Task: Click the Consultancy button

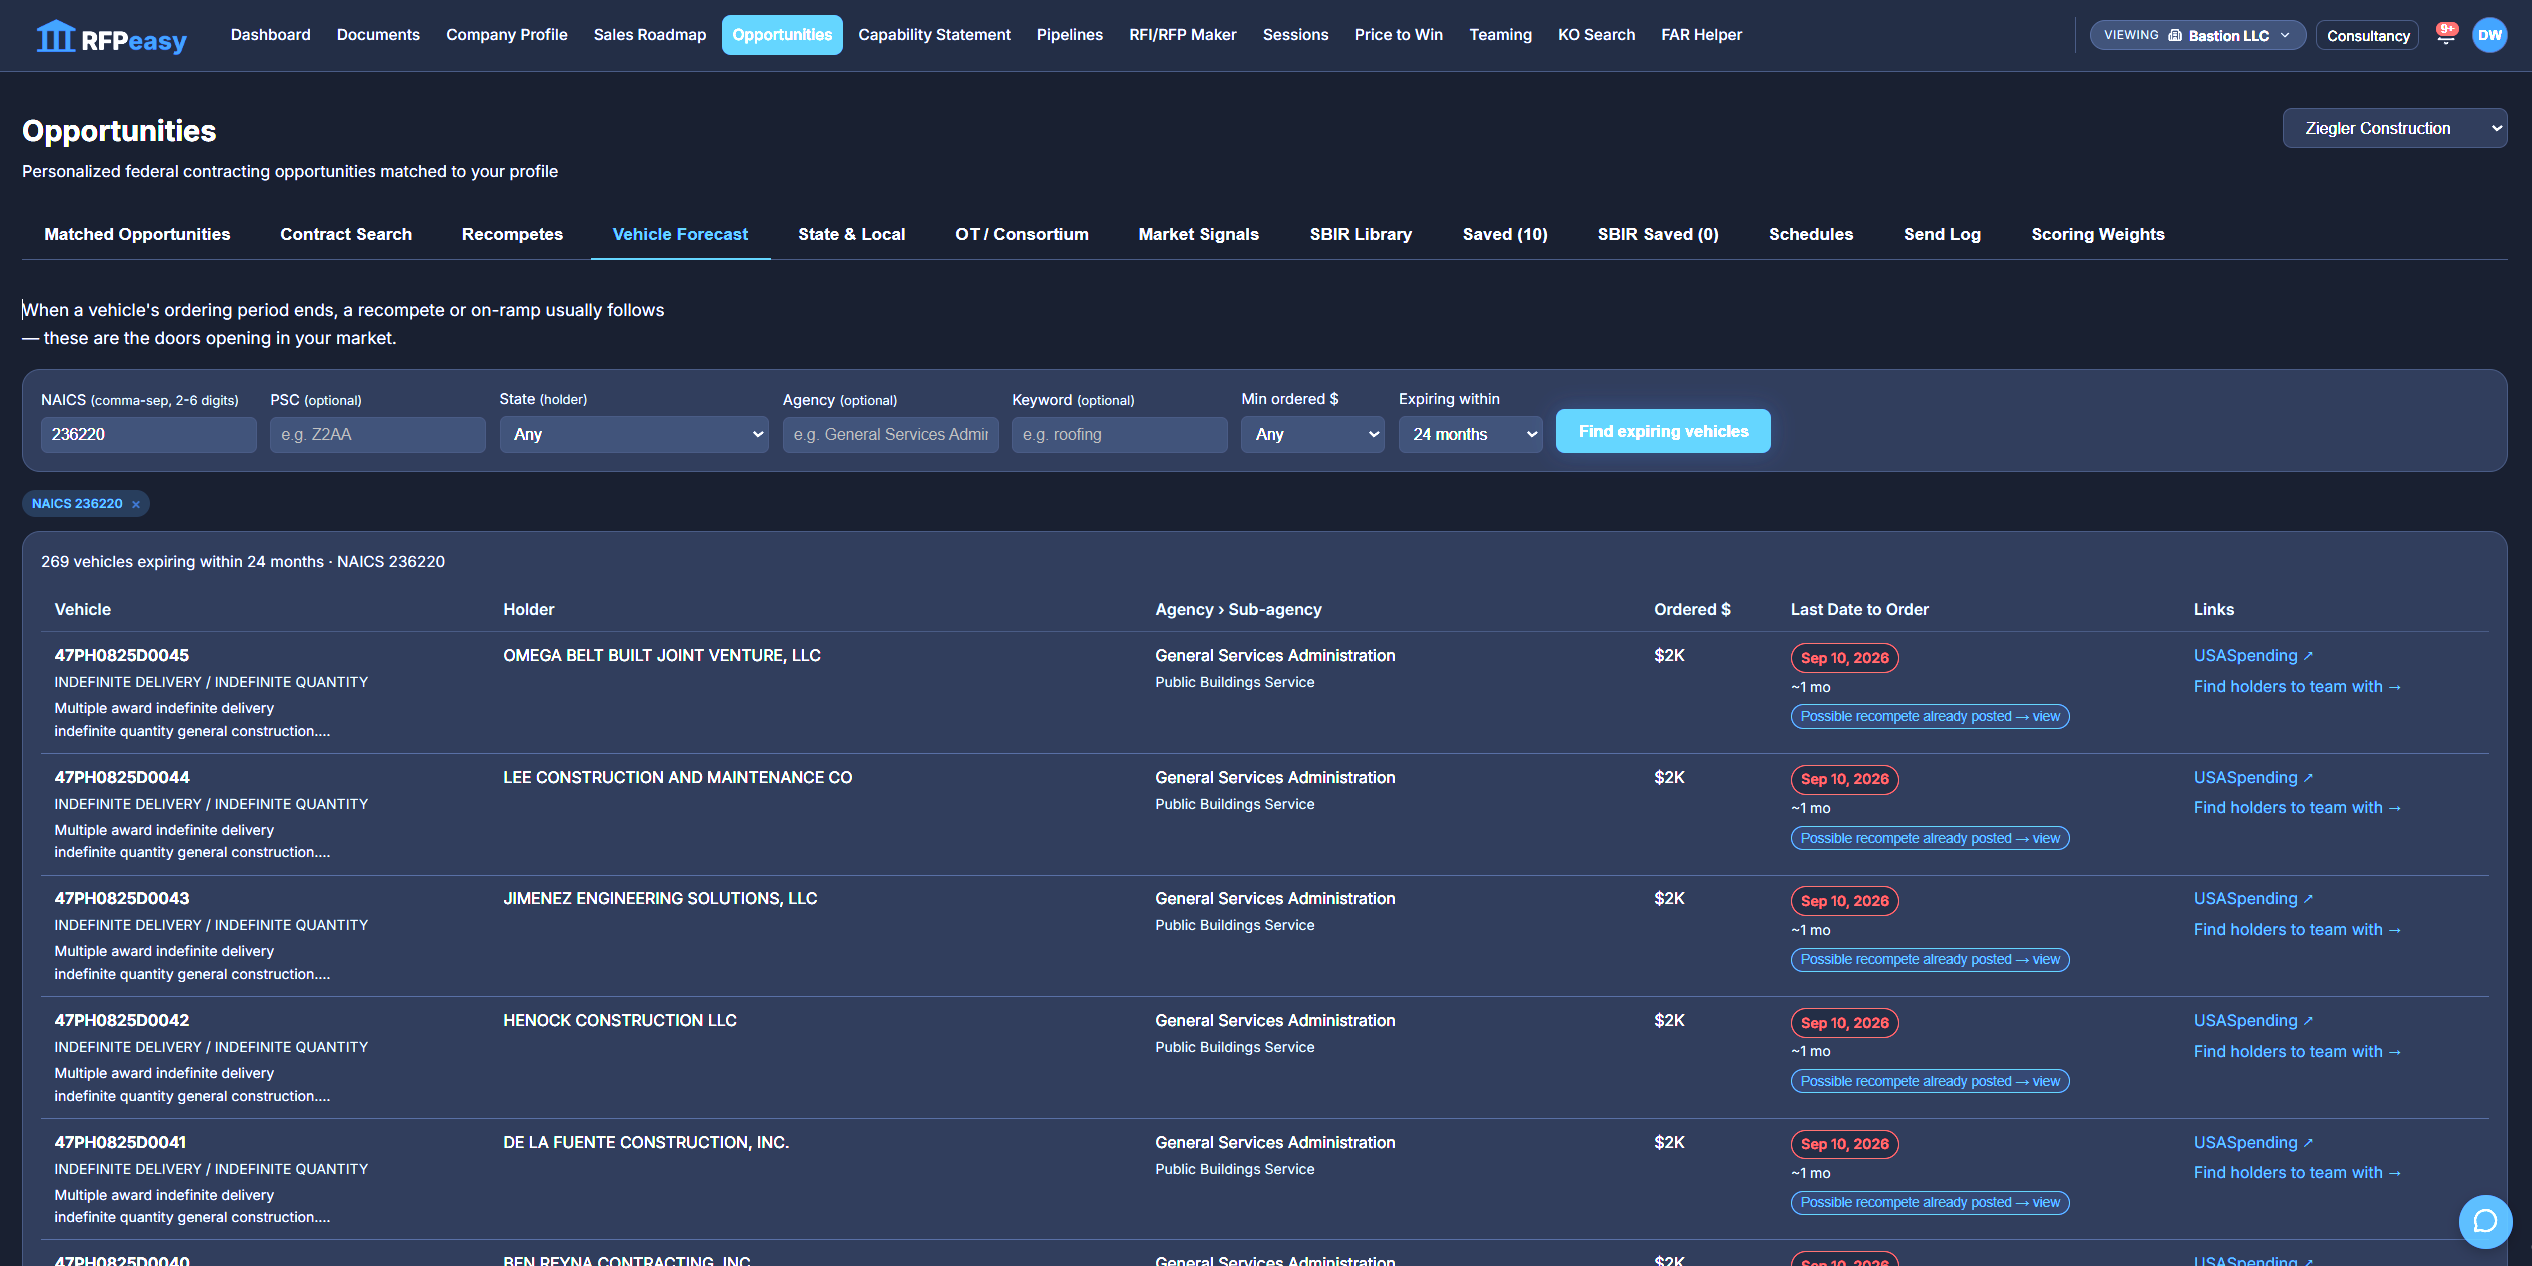Action: pyautogui.click(x=2367, y=35)
